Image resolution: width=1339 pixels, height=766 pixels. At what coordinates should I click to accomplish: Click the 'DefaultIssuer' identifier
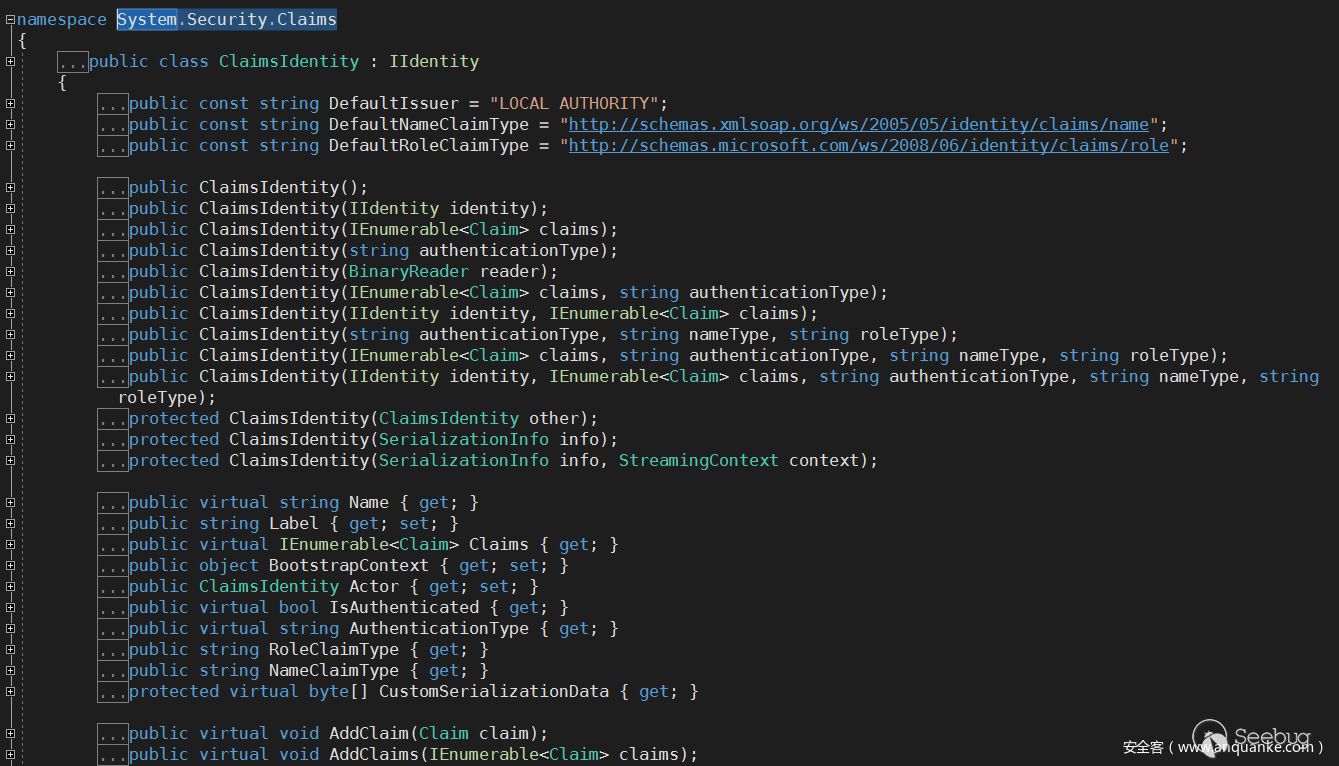coord(394,103)
